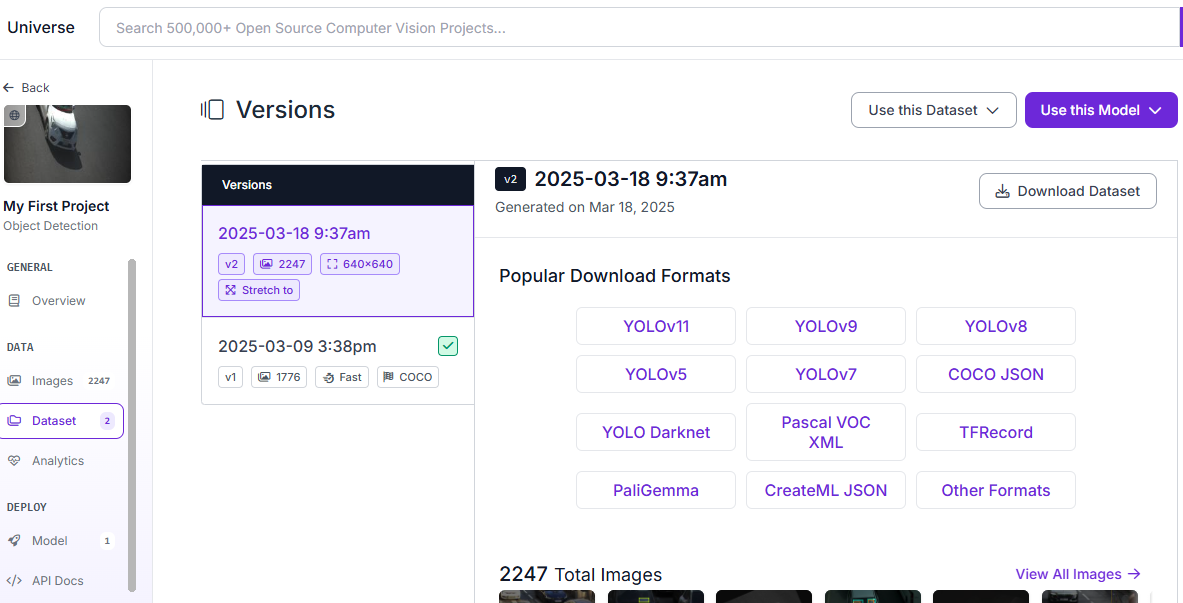Click the dark v2 badge beside version title

click(x=511, y=180)
